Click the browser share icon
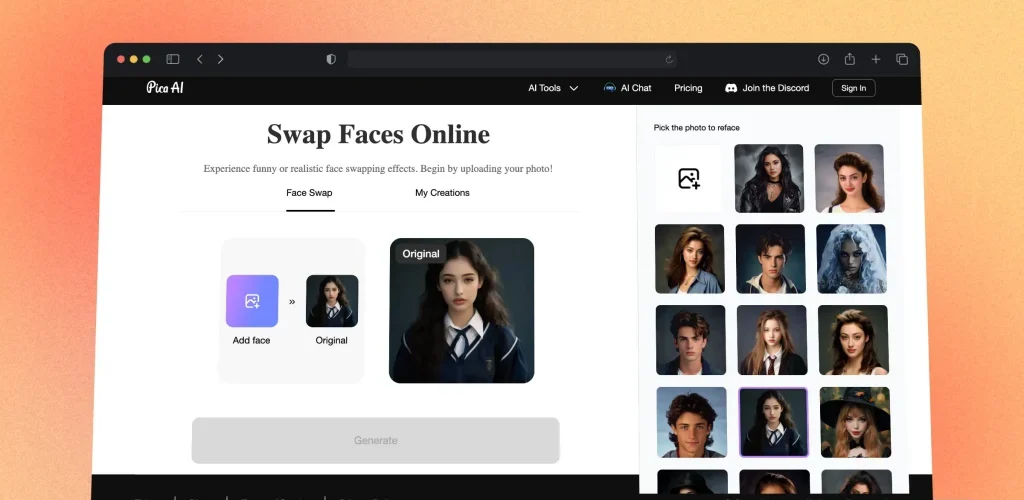The height and width of the screenshot is (500, 1024). pyautogui.click(x=850, y=60)
